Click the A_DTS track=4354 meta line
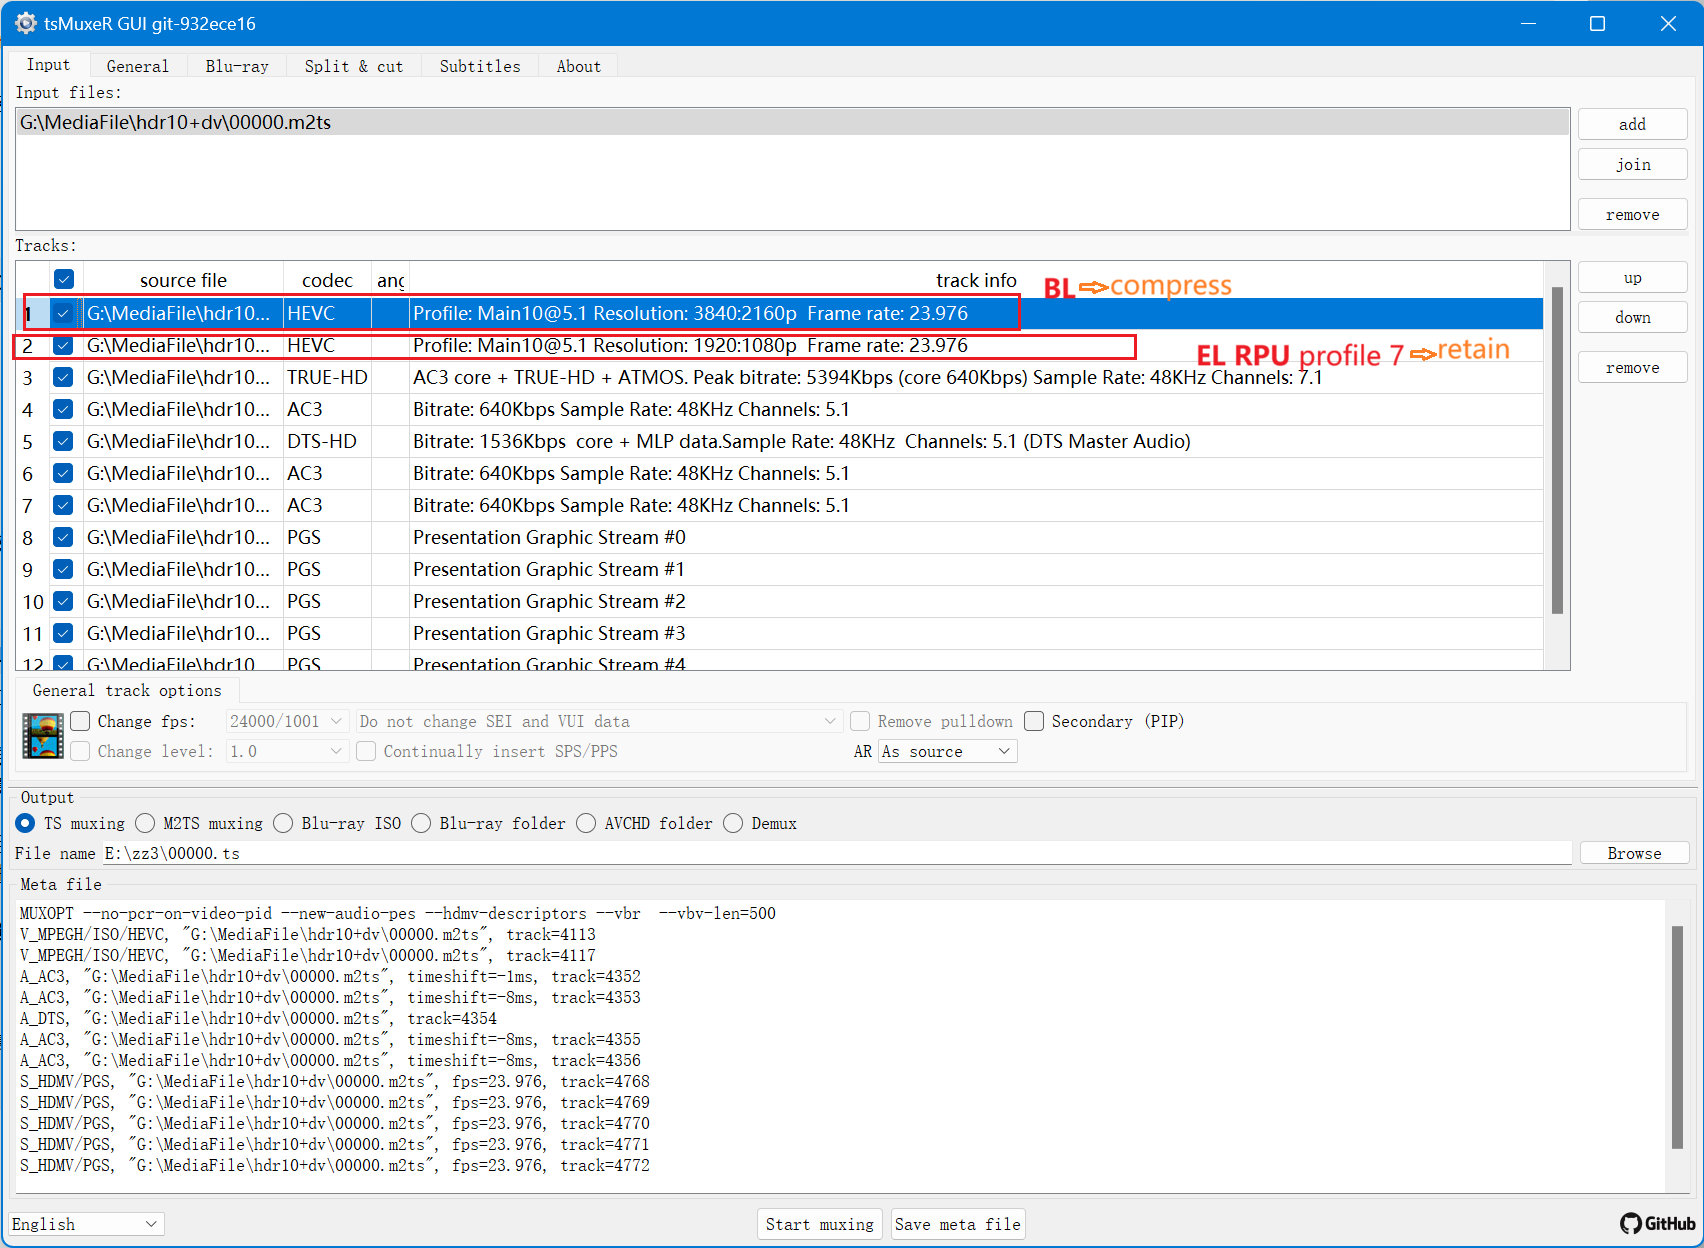The image size is (1704, 1248). point(258,1018)
